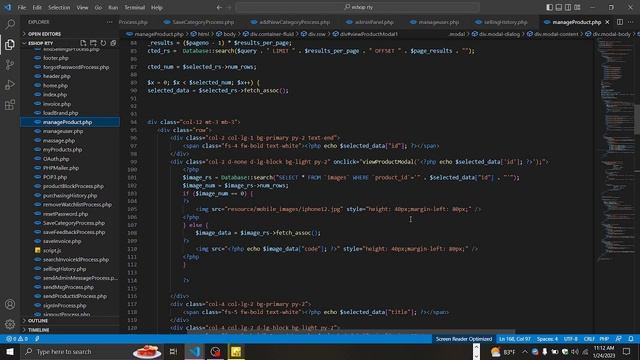Go forward in navigation history

tap(229, 7)
